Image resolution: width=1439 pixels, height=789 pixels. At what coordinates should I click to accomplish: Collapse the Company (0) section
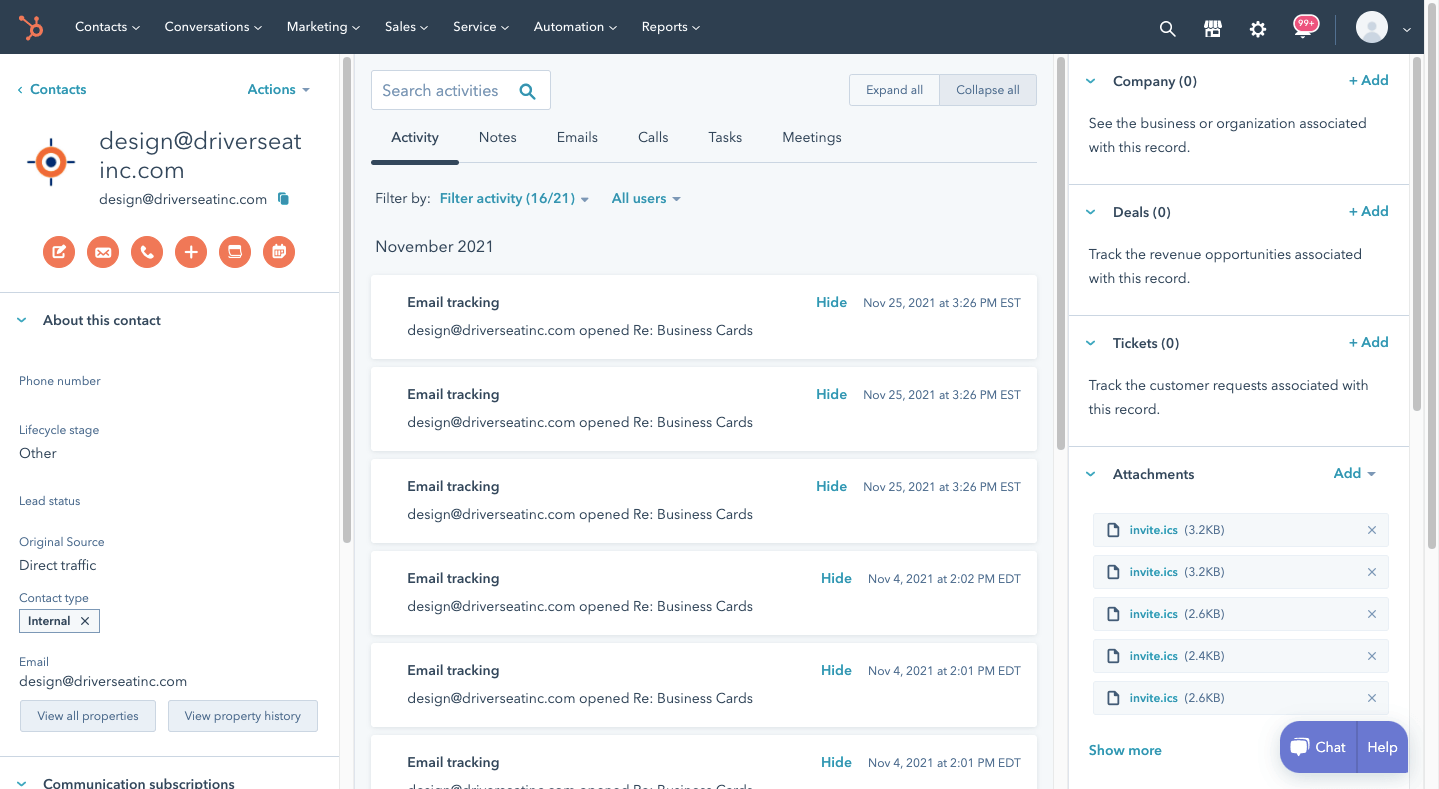[1091, 81]
